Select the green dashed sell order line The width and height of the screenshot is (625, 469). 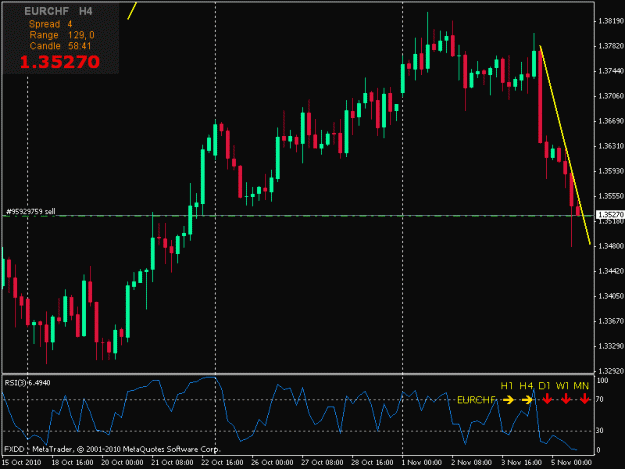[x=299, y=216]
